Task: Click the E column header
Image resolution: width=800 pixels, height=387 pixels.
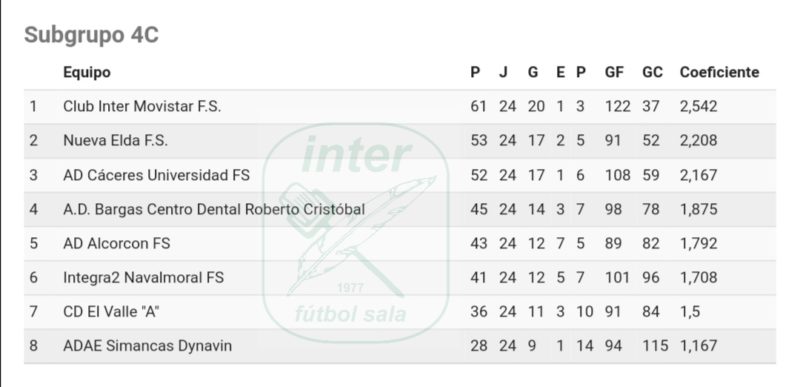Action: [x=560, y=72]
